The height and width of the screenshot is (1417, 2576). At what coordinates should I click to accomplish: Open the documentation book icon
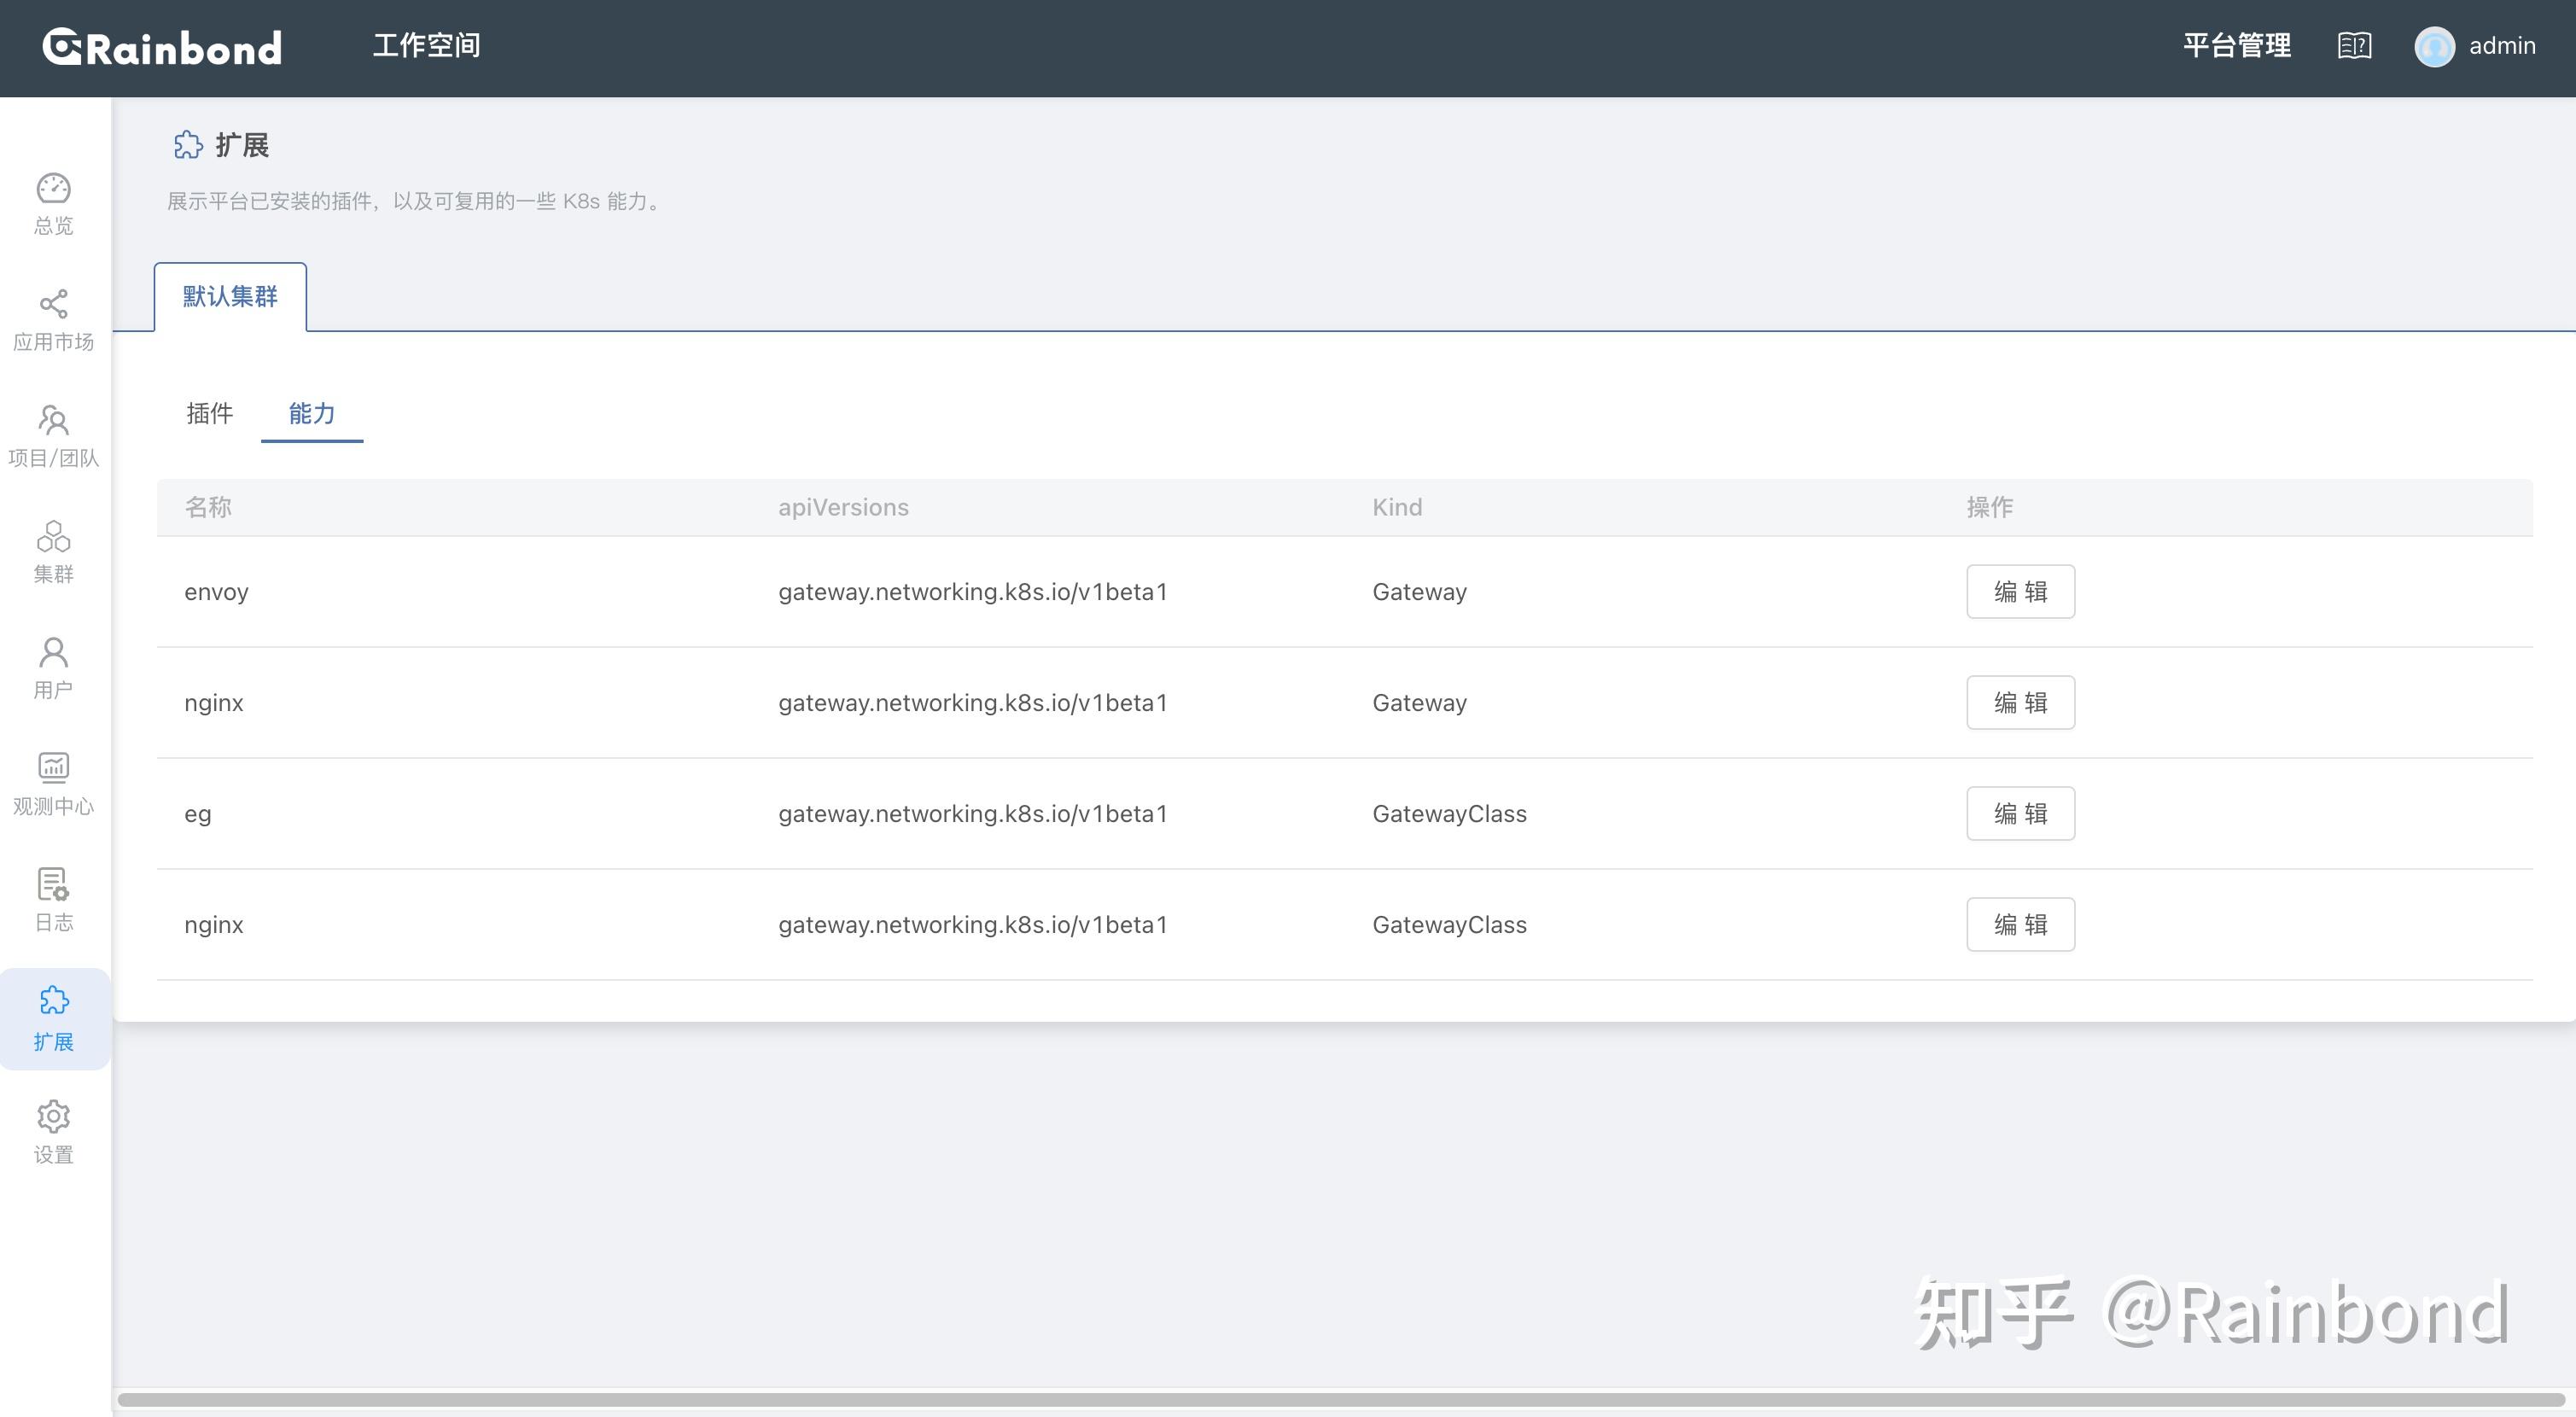click(x=2356, y=46)
